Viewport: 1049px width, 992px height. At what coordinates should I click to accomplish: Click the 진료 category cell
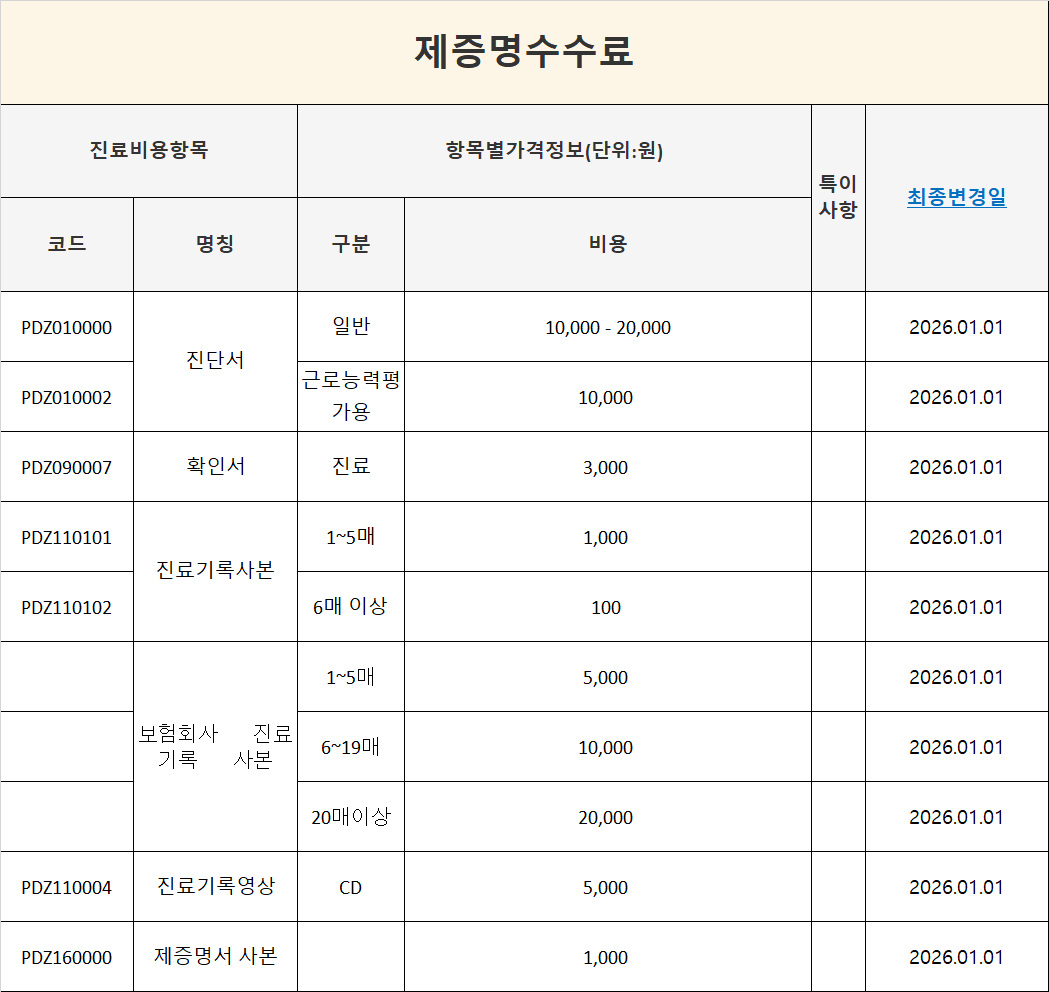coord(351,467)
